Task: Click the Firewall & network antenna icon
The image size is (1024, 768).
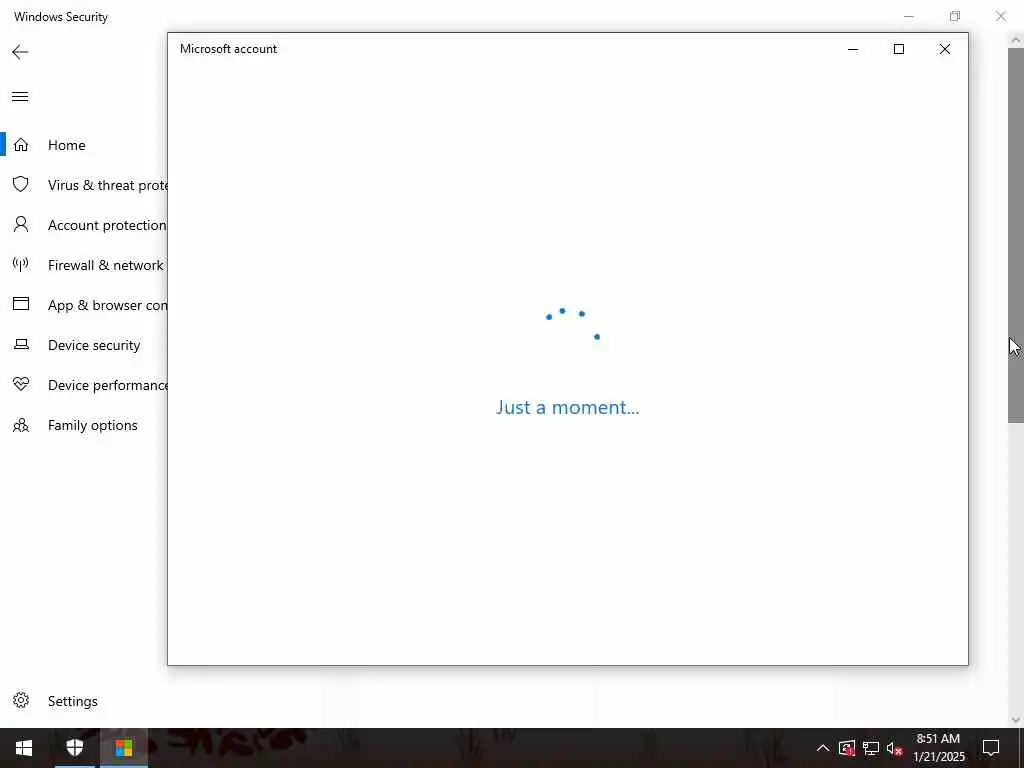Action: (21, 264)
